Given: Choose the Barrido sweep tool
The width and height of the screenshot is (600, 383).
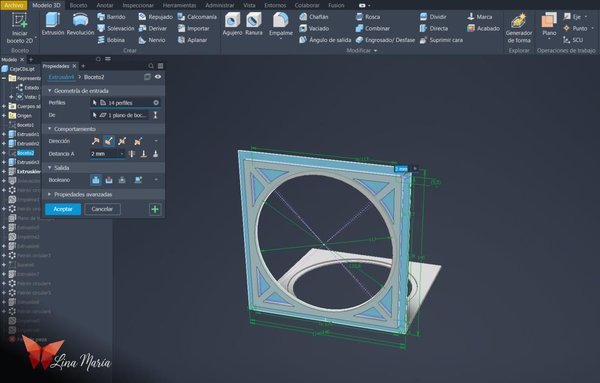Looking at the screenshot, I should 111,17.
